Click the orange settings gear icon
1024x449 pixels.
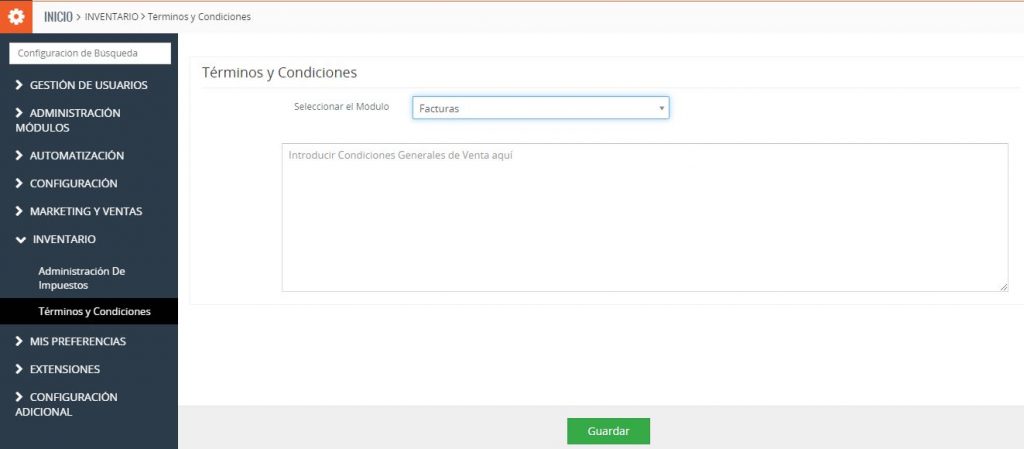click(x=16, y=17)
